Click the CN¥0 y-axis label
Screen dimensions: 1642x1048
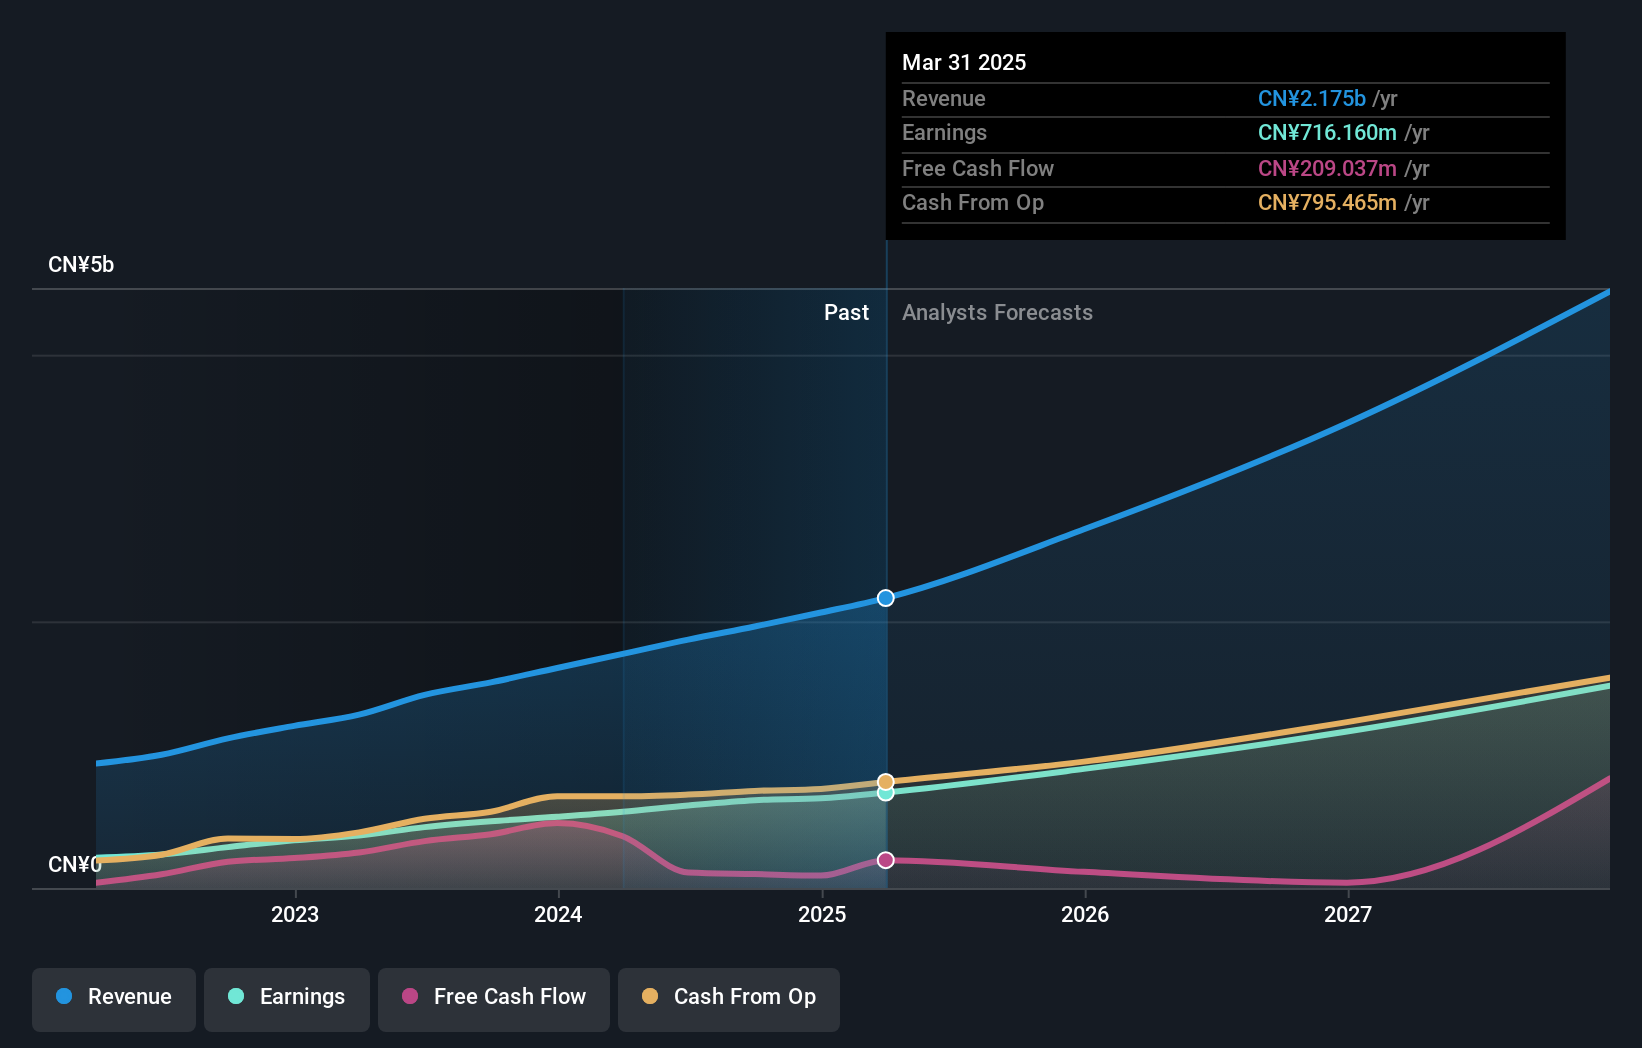coord(75,864)
